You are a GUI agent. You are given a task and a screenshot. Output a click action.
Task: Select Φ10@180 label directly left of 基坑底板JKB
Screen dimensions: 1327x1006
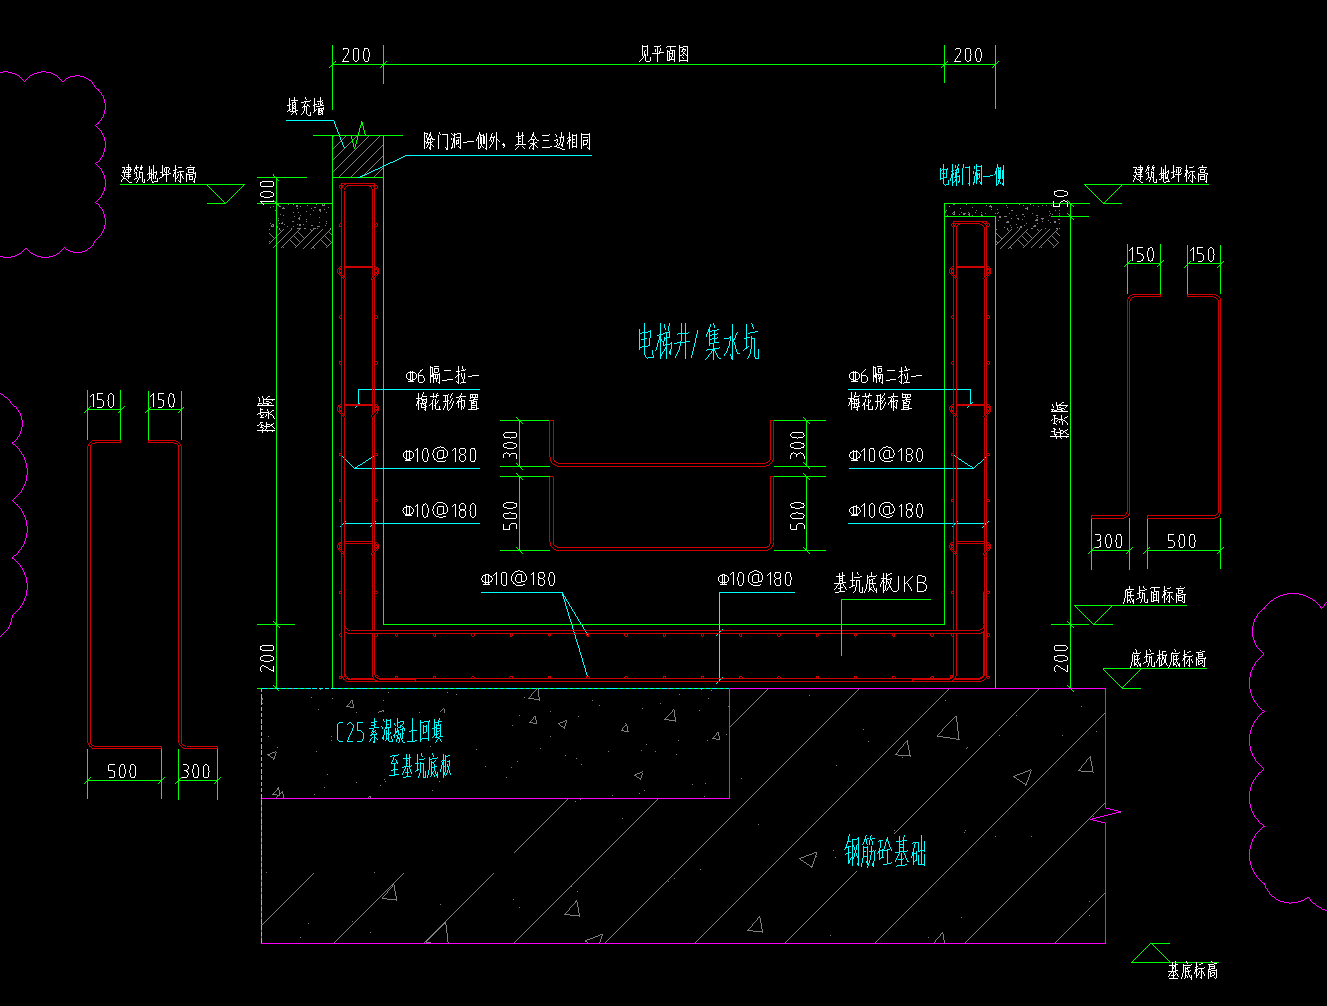755,579
